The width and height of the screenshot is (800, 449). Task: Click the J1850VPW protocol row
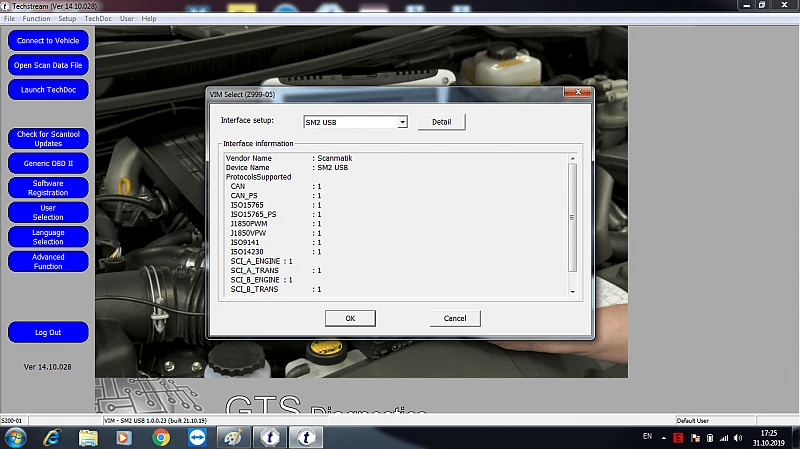[x=276, y=233]
